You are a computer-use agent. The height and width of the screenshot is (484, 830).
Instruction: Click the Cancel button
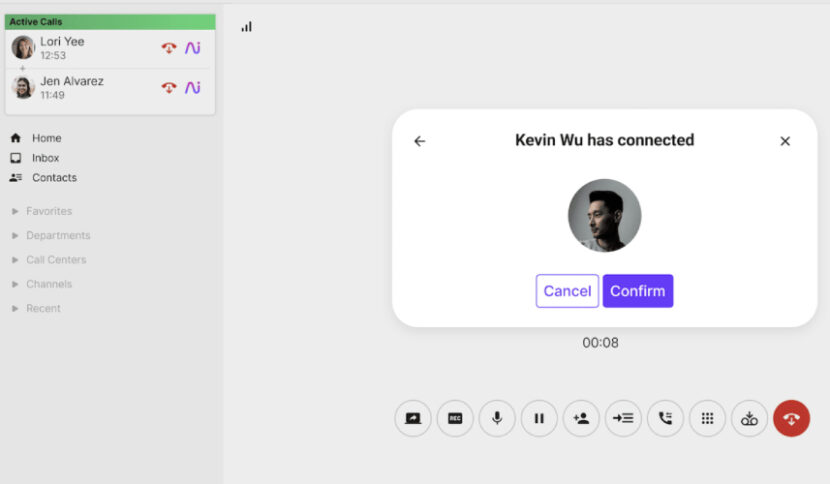pos(567,291)
